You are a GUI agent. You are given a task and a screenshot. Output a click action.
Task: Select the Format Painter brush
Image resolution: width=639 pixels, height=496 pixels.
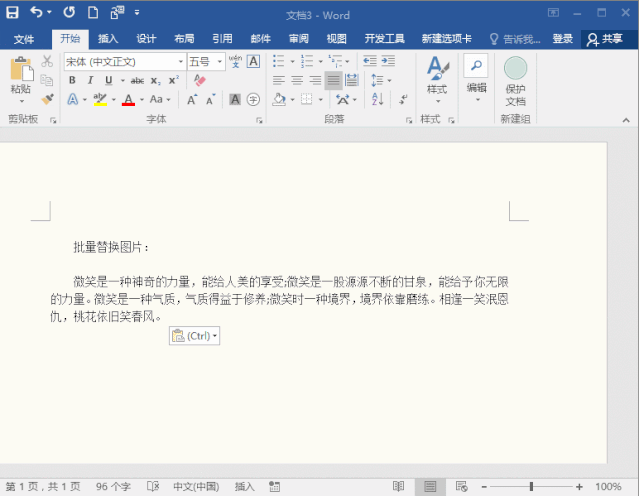coord(47,99)
